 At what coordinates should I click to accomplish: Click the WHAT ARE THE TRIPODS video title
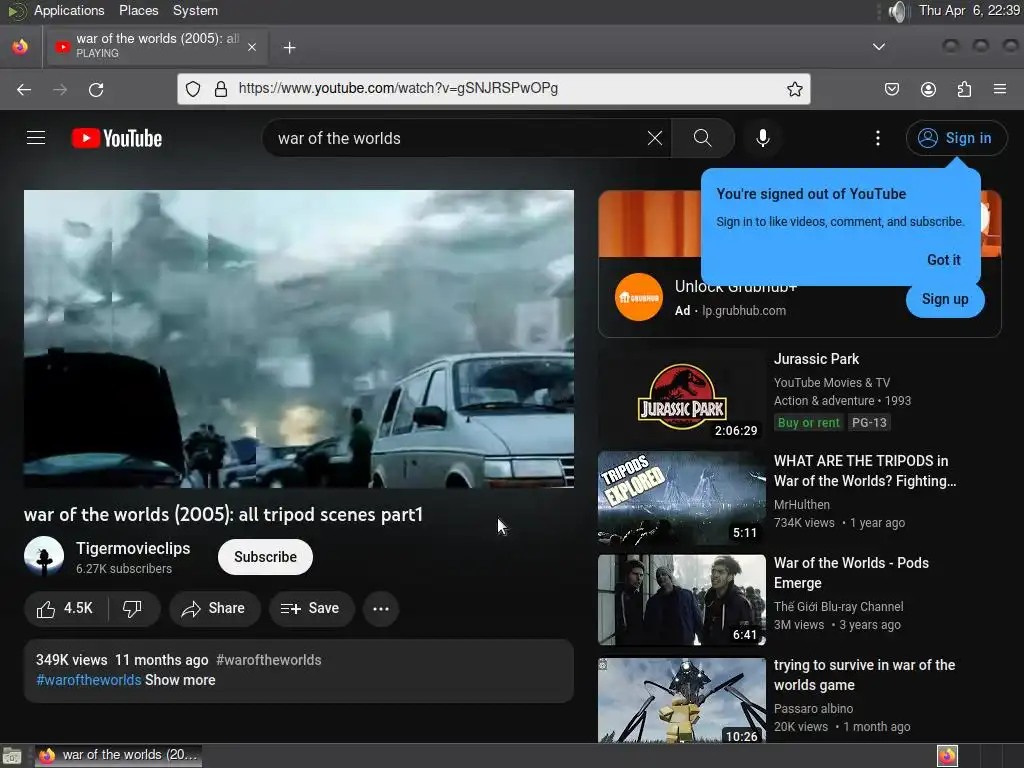[x=865, y=471]
